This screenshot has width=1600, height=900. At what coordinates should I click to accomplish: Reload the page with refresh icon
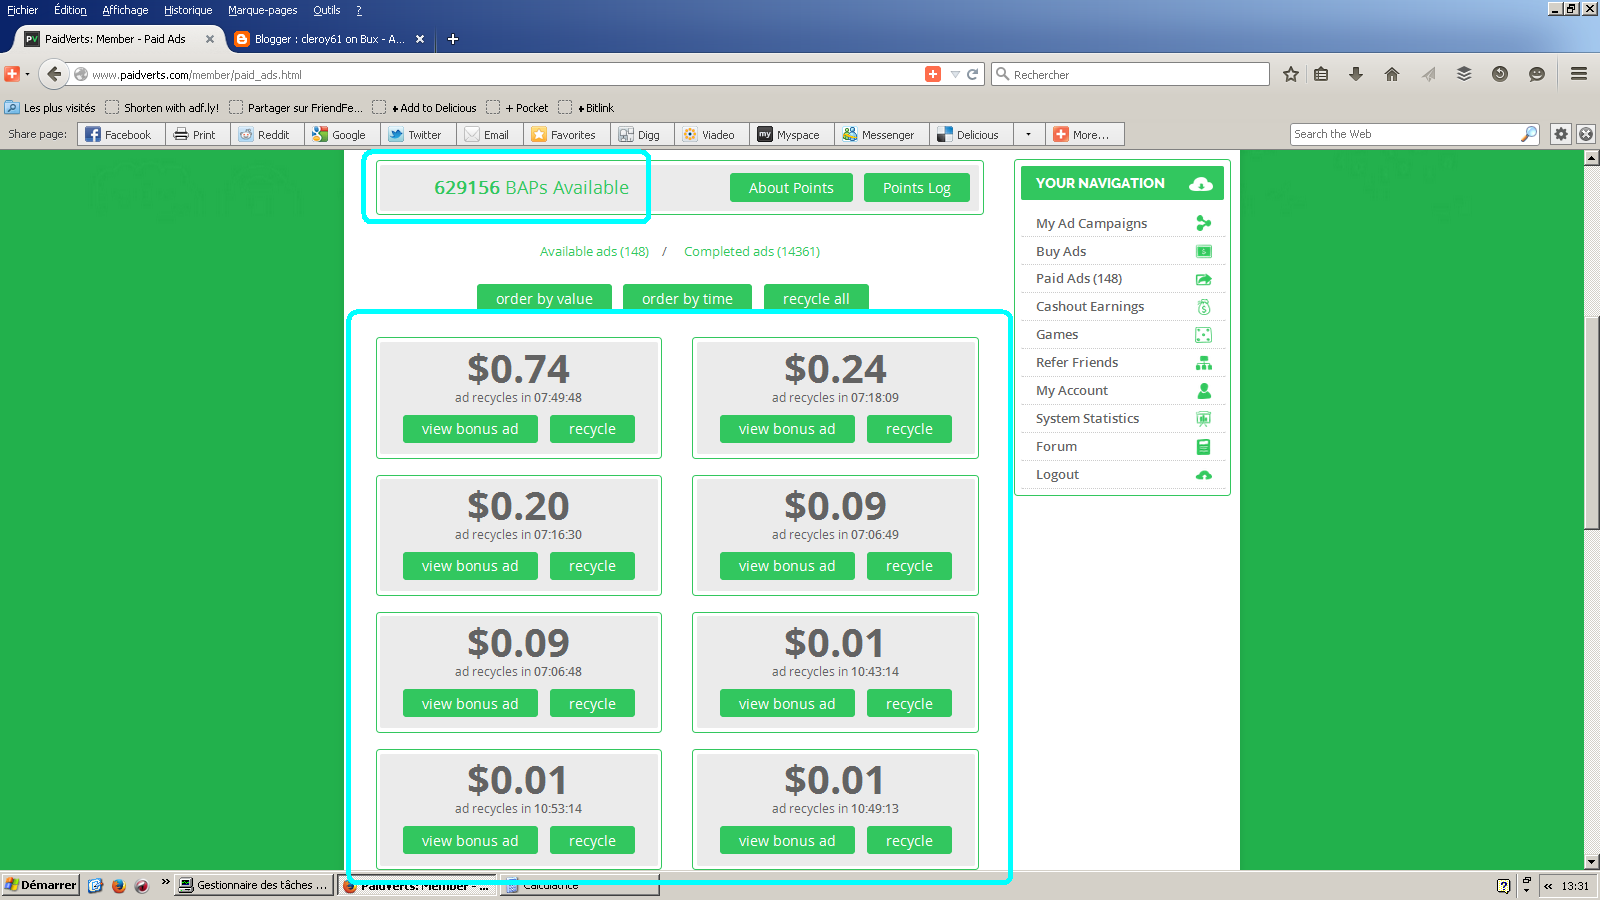click(x=972, y=74)
